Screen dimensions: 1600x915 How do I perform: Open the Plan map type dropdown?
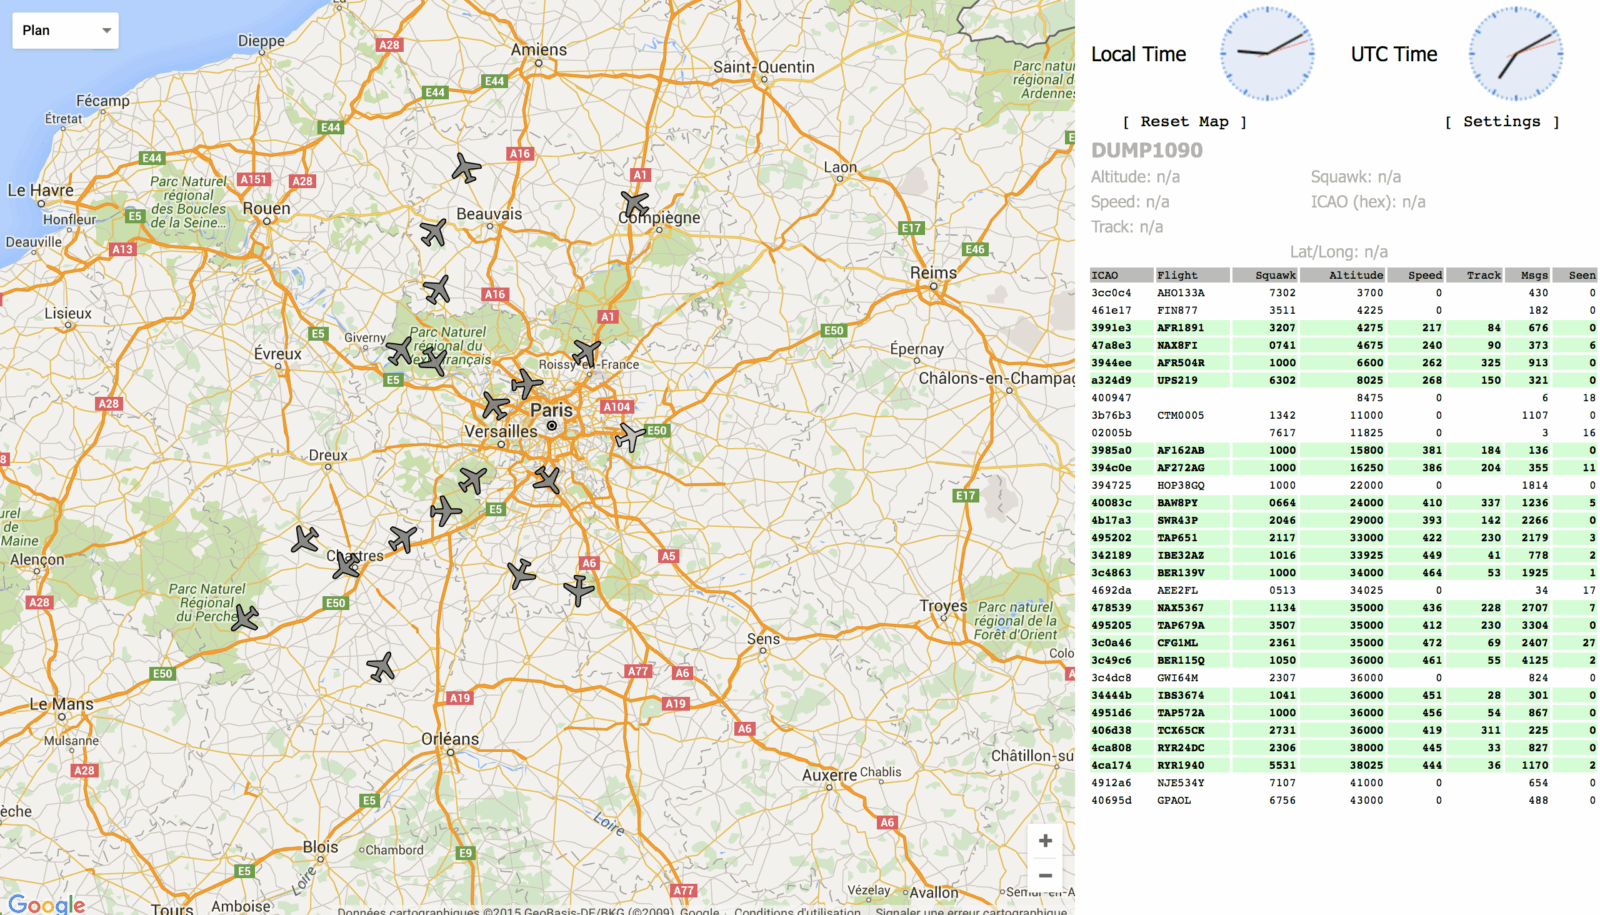65,30
